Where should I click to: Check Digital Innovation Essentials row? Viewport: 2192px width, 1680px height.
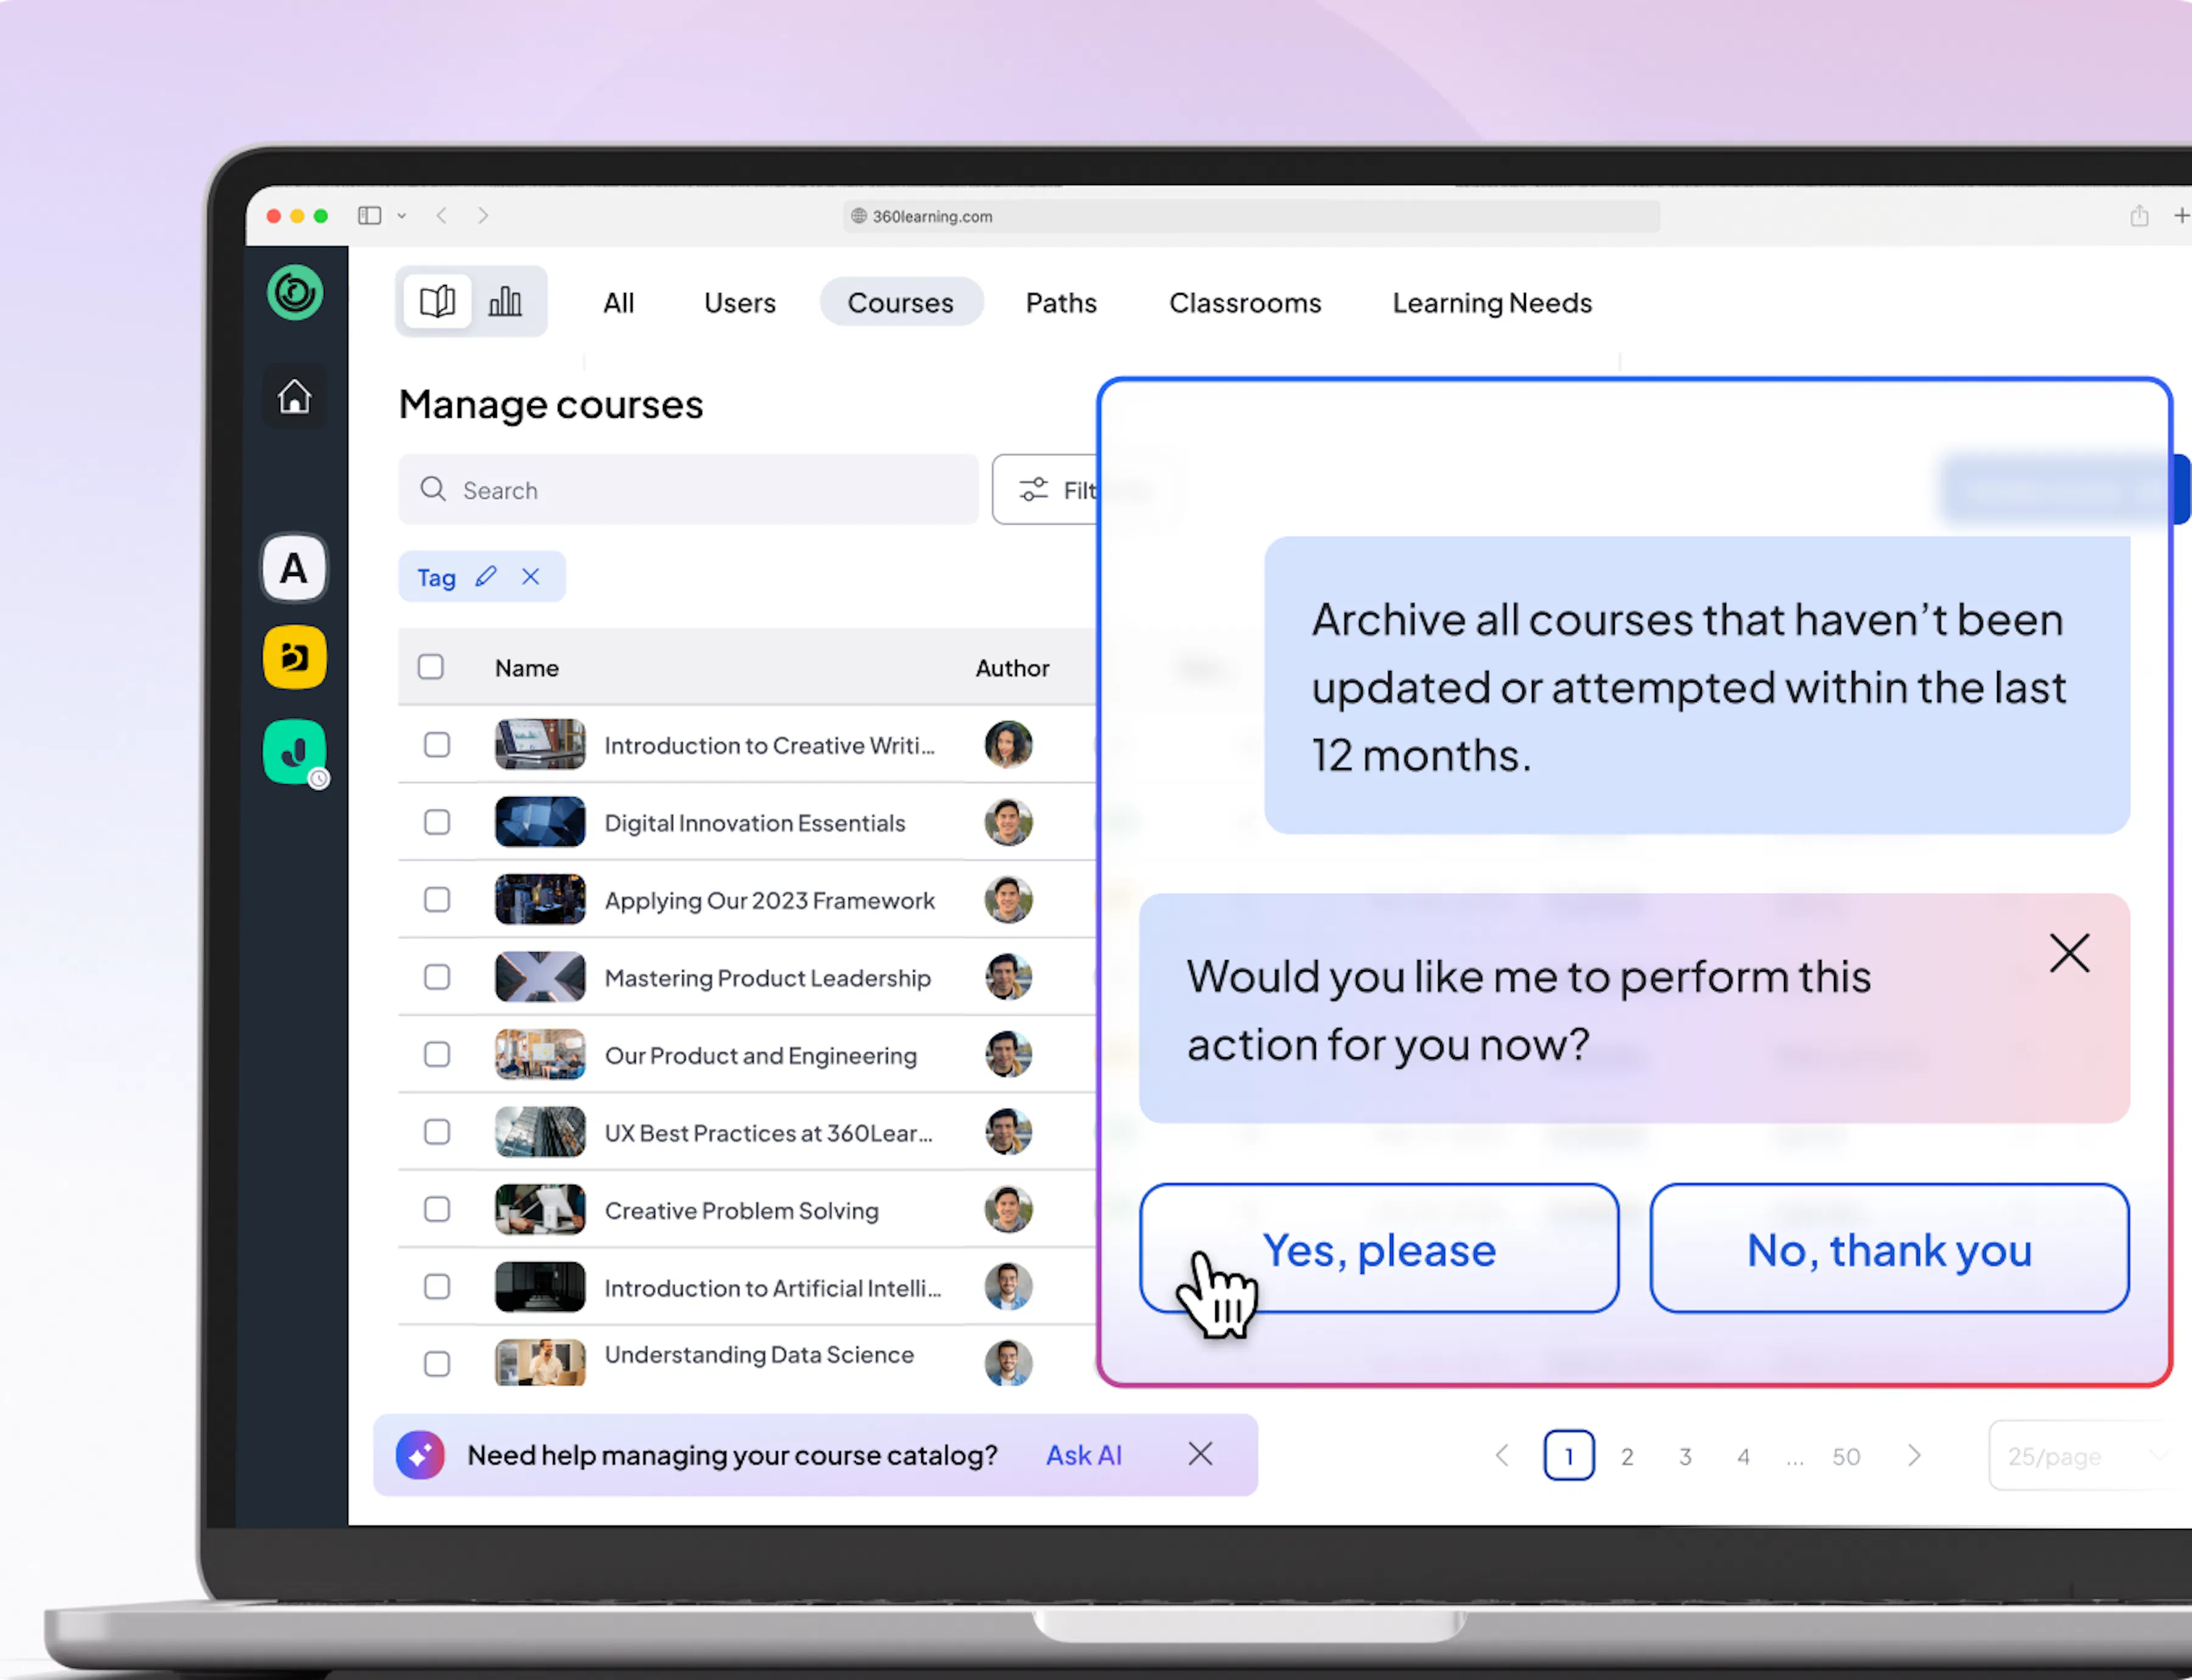pos(437,822)
